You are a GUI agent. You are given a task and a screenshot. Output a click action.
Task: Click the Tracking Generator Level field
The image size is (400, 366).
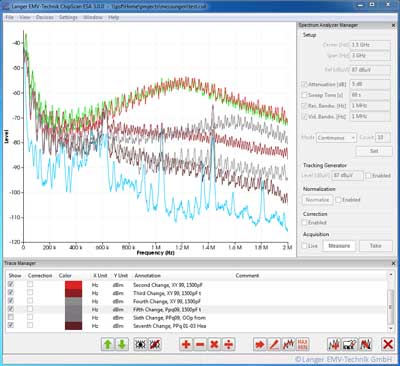tap(347, 175)
